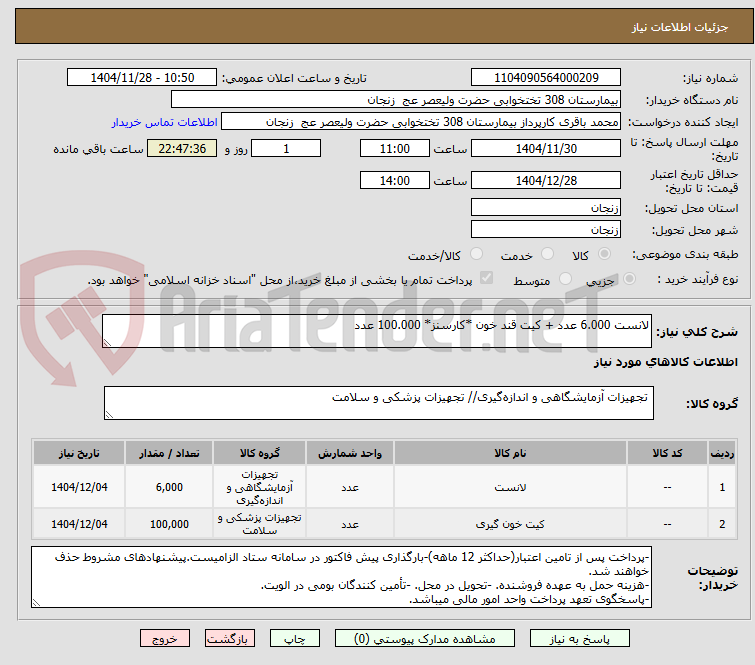Click the توضیحات خریدار text area
This screenshot has width=755, height=665.
(x=341, y=577)
